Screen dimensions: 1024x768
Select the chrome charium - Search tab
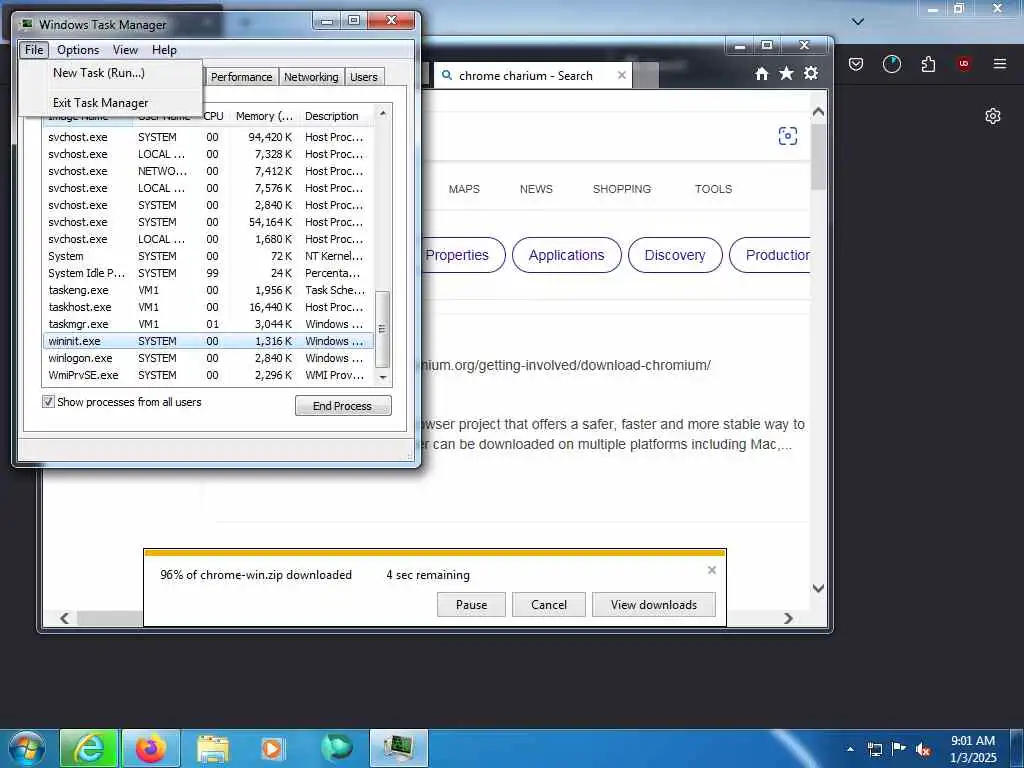click(526, 76)
